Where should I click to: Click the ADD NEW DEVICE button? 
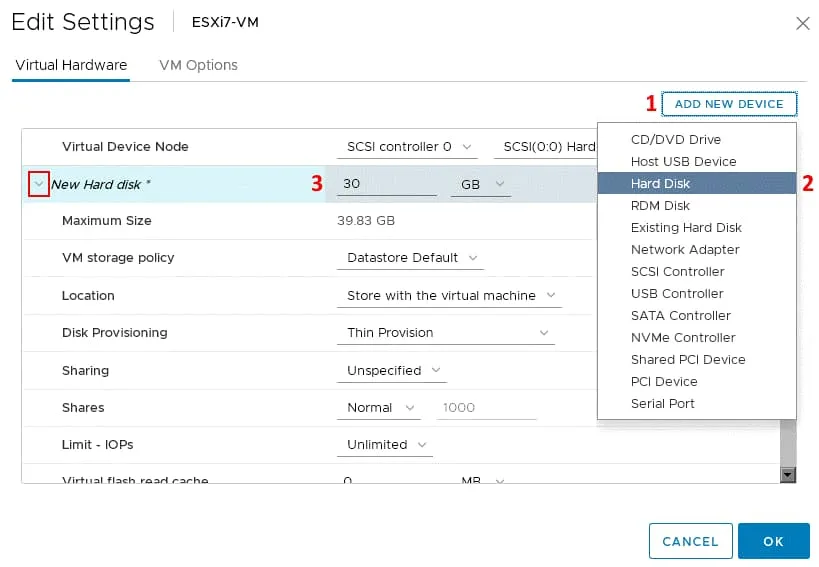(729, 104)
